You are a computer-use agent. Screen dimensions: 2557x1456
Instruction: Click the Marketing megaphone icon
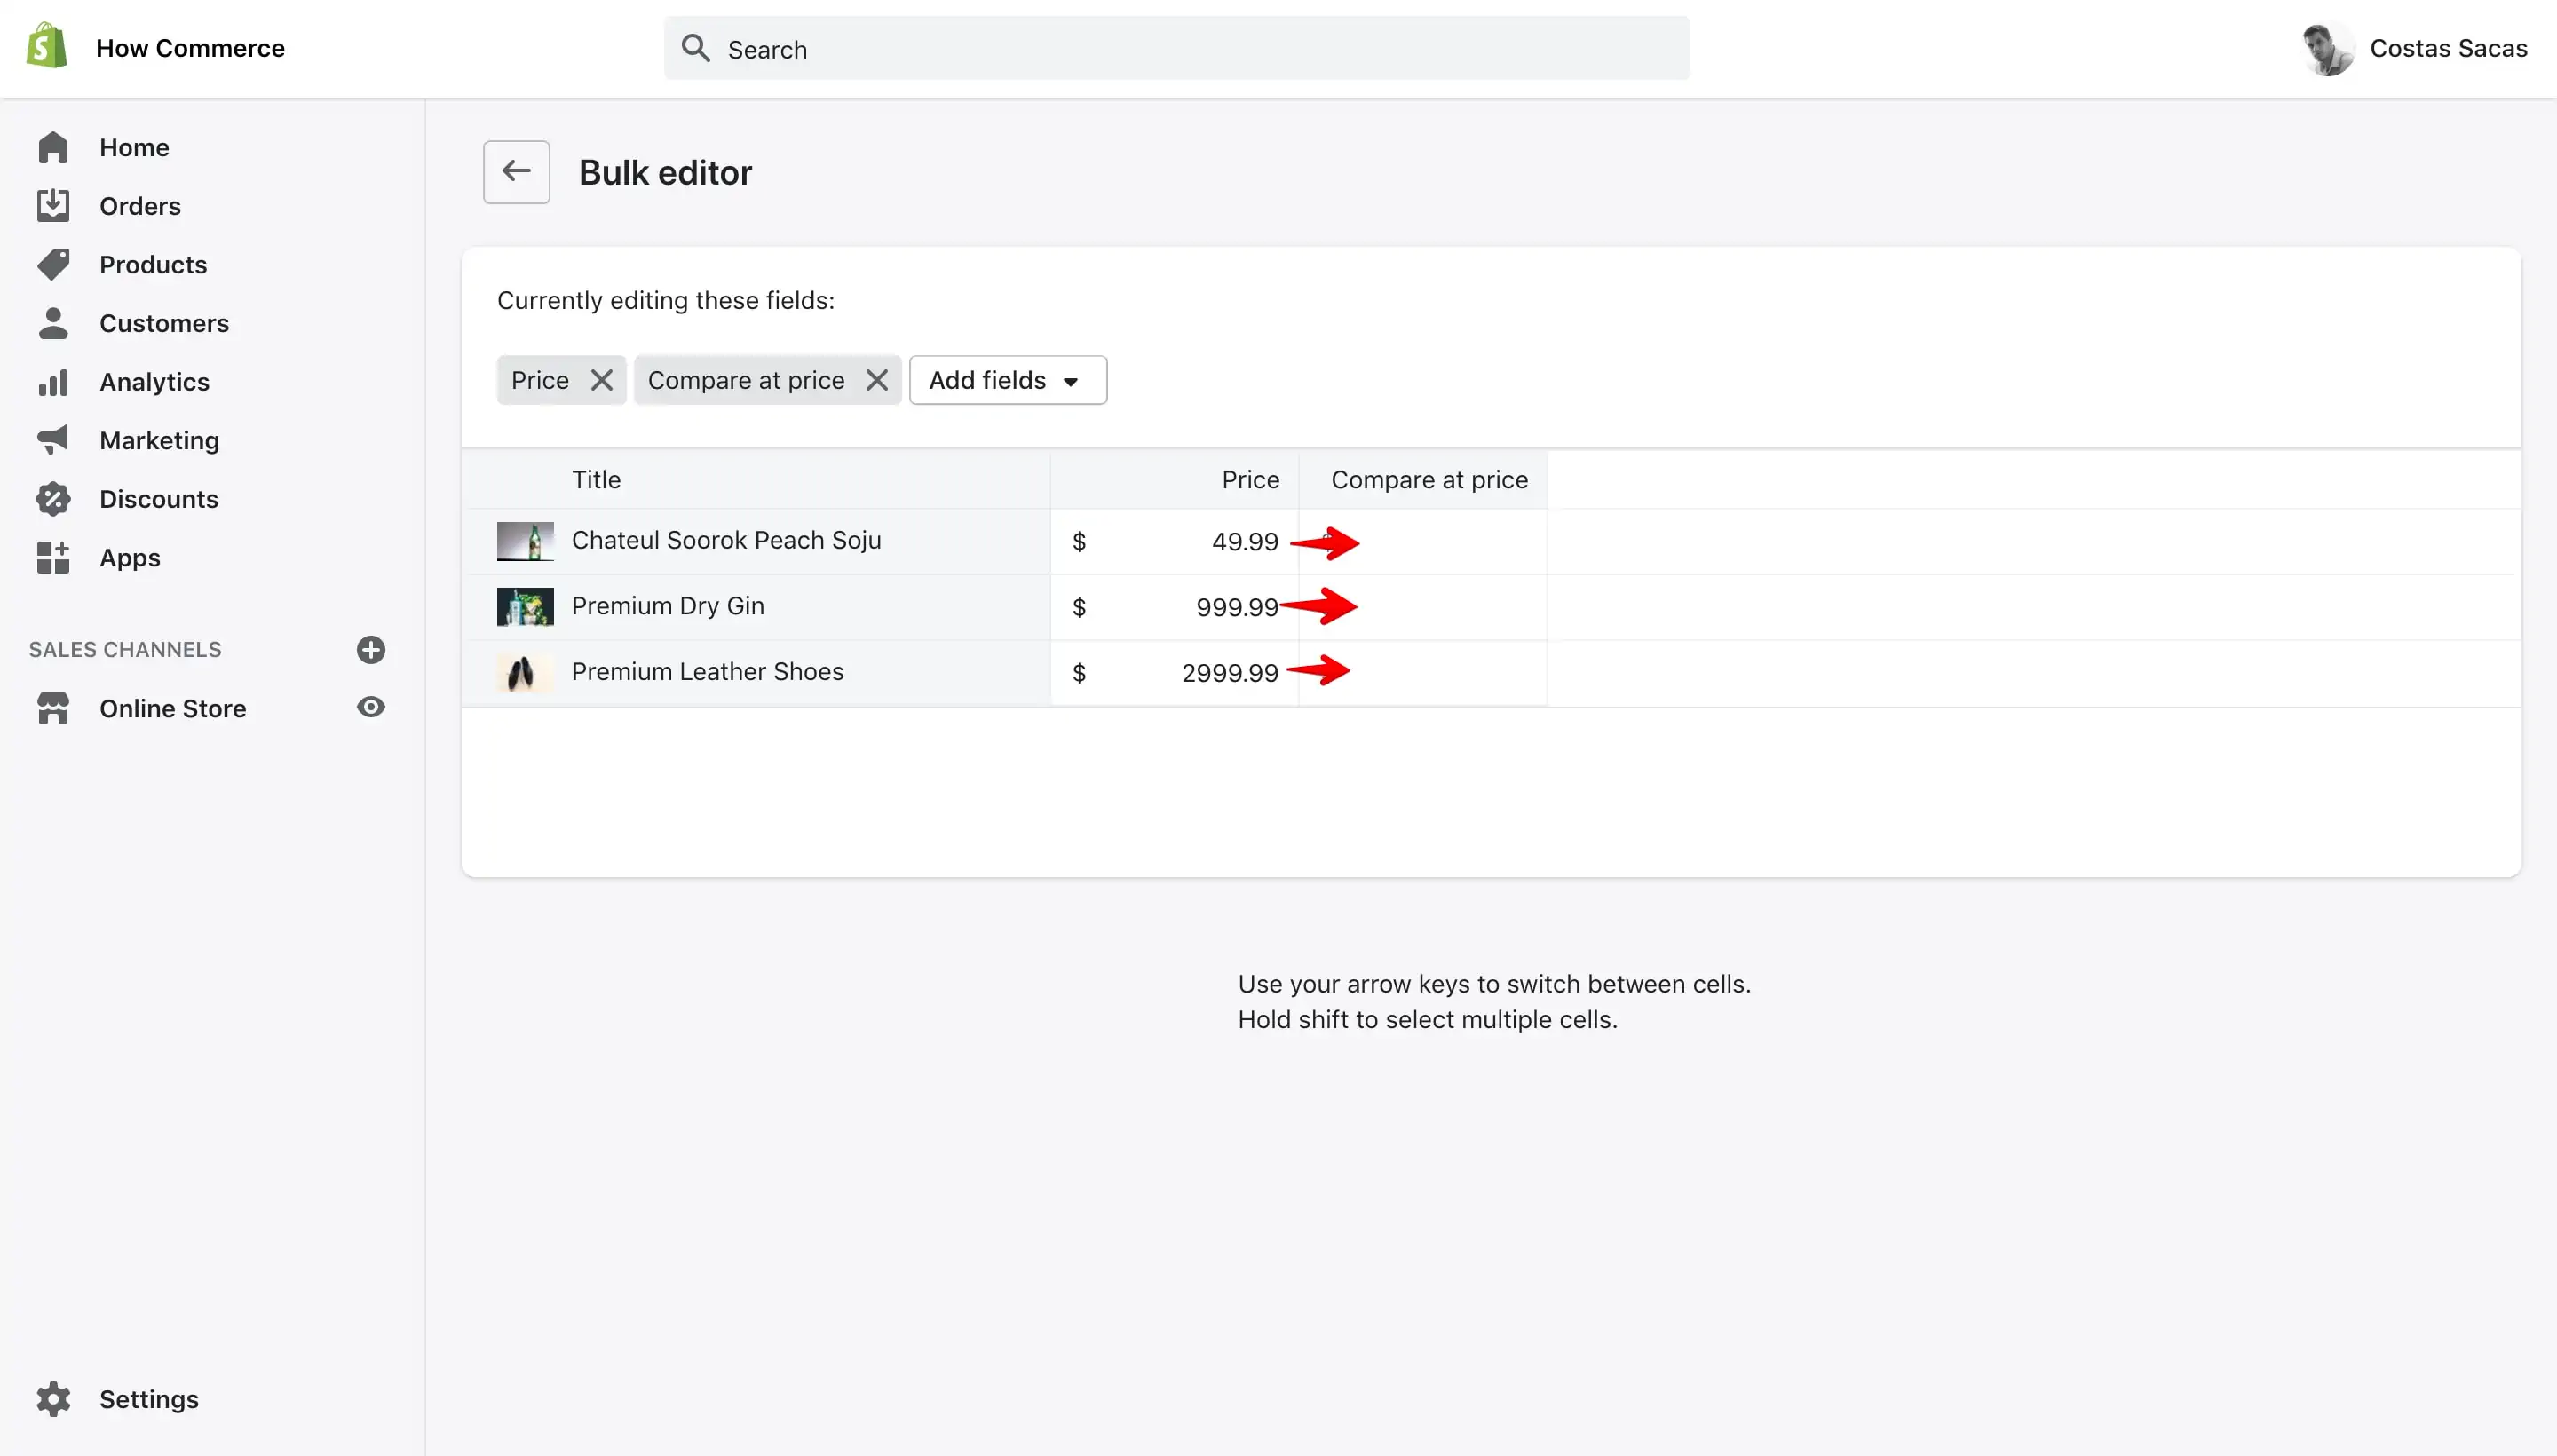coord(53,440)
